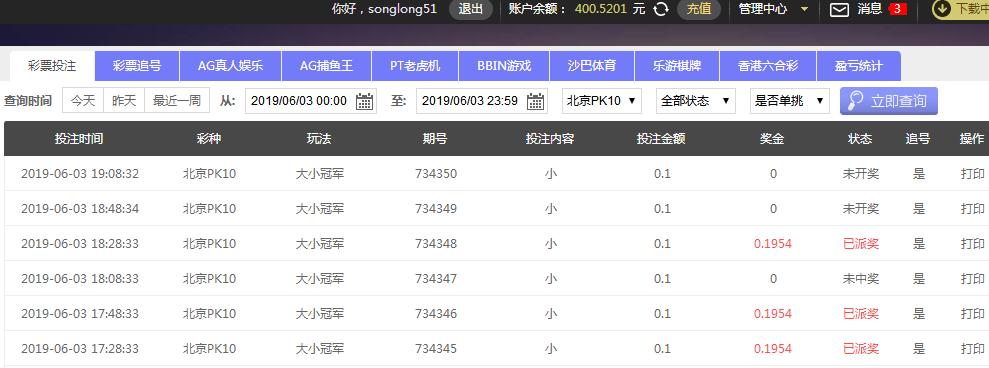This screenshot has height=368, width=989.
Task: Open the 盈亏统计 tab
Action: tap(858, 66)
